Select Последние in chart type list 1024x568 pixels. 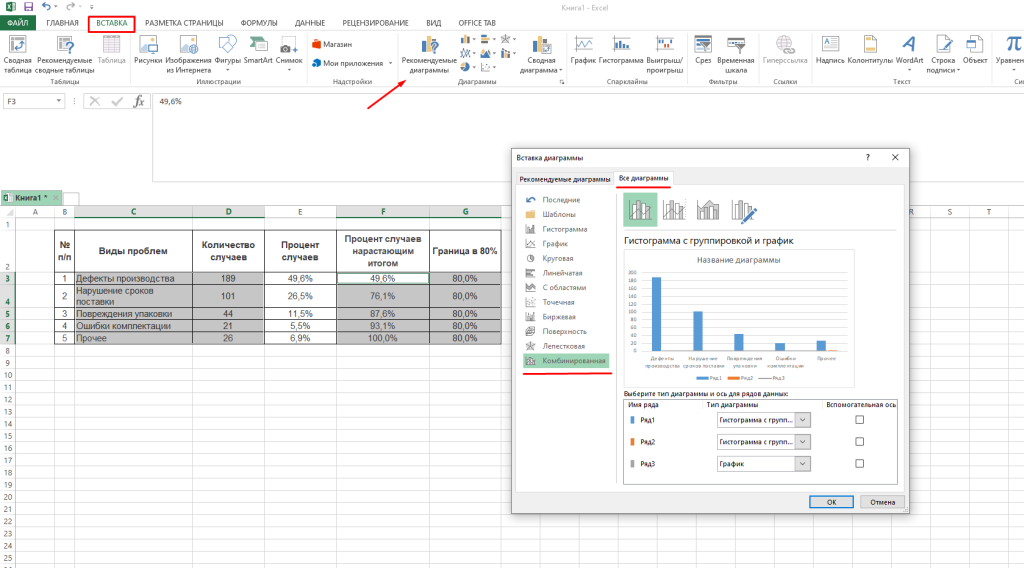(561, 200)
